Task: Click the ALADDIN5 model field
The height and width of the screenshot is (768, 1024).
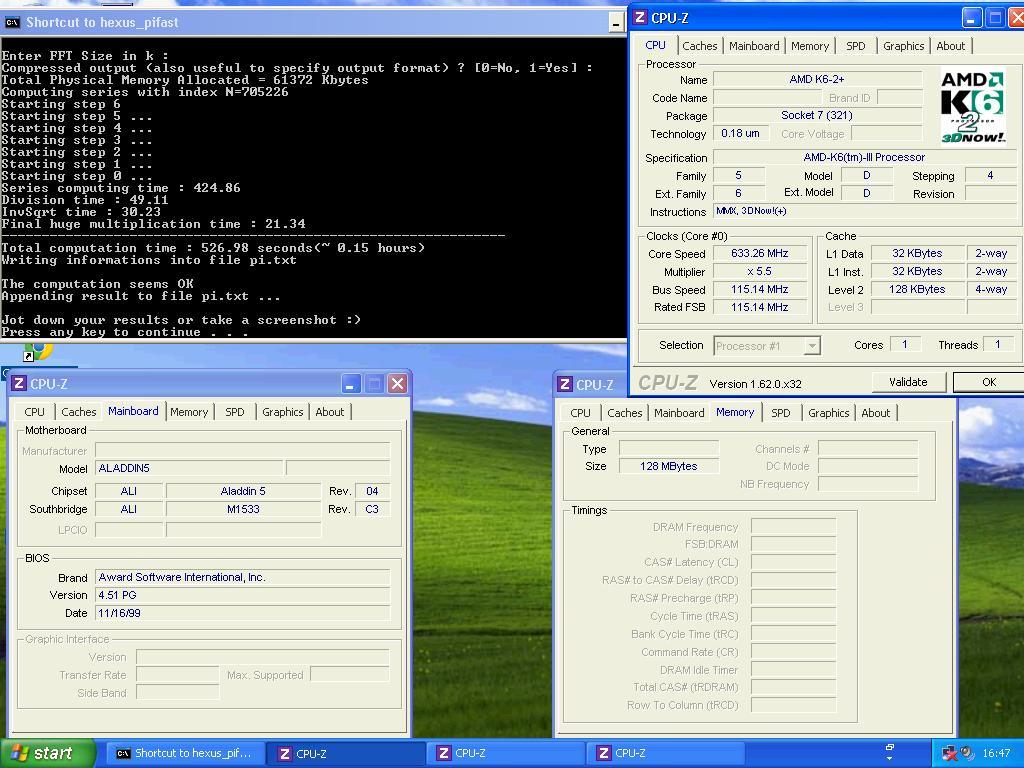Action: click(x=189, y=468)
